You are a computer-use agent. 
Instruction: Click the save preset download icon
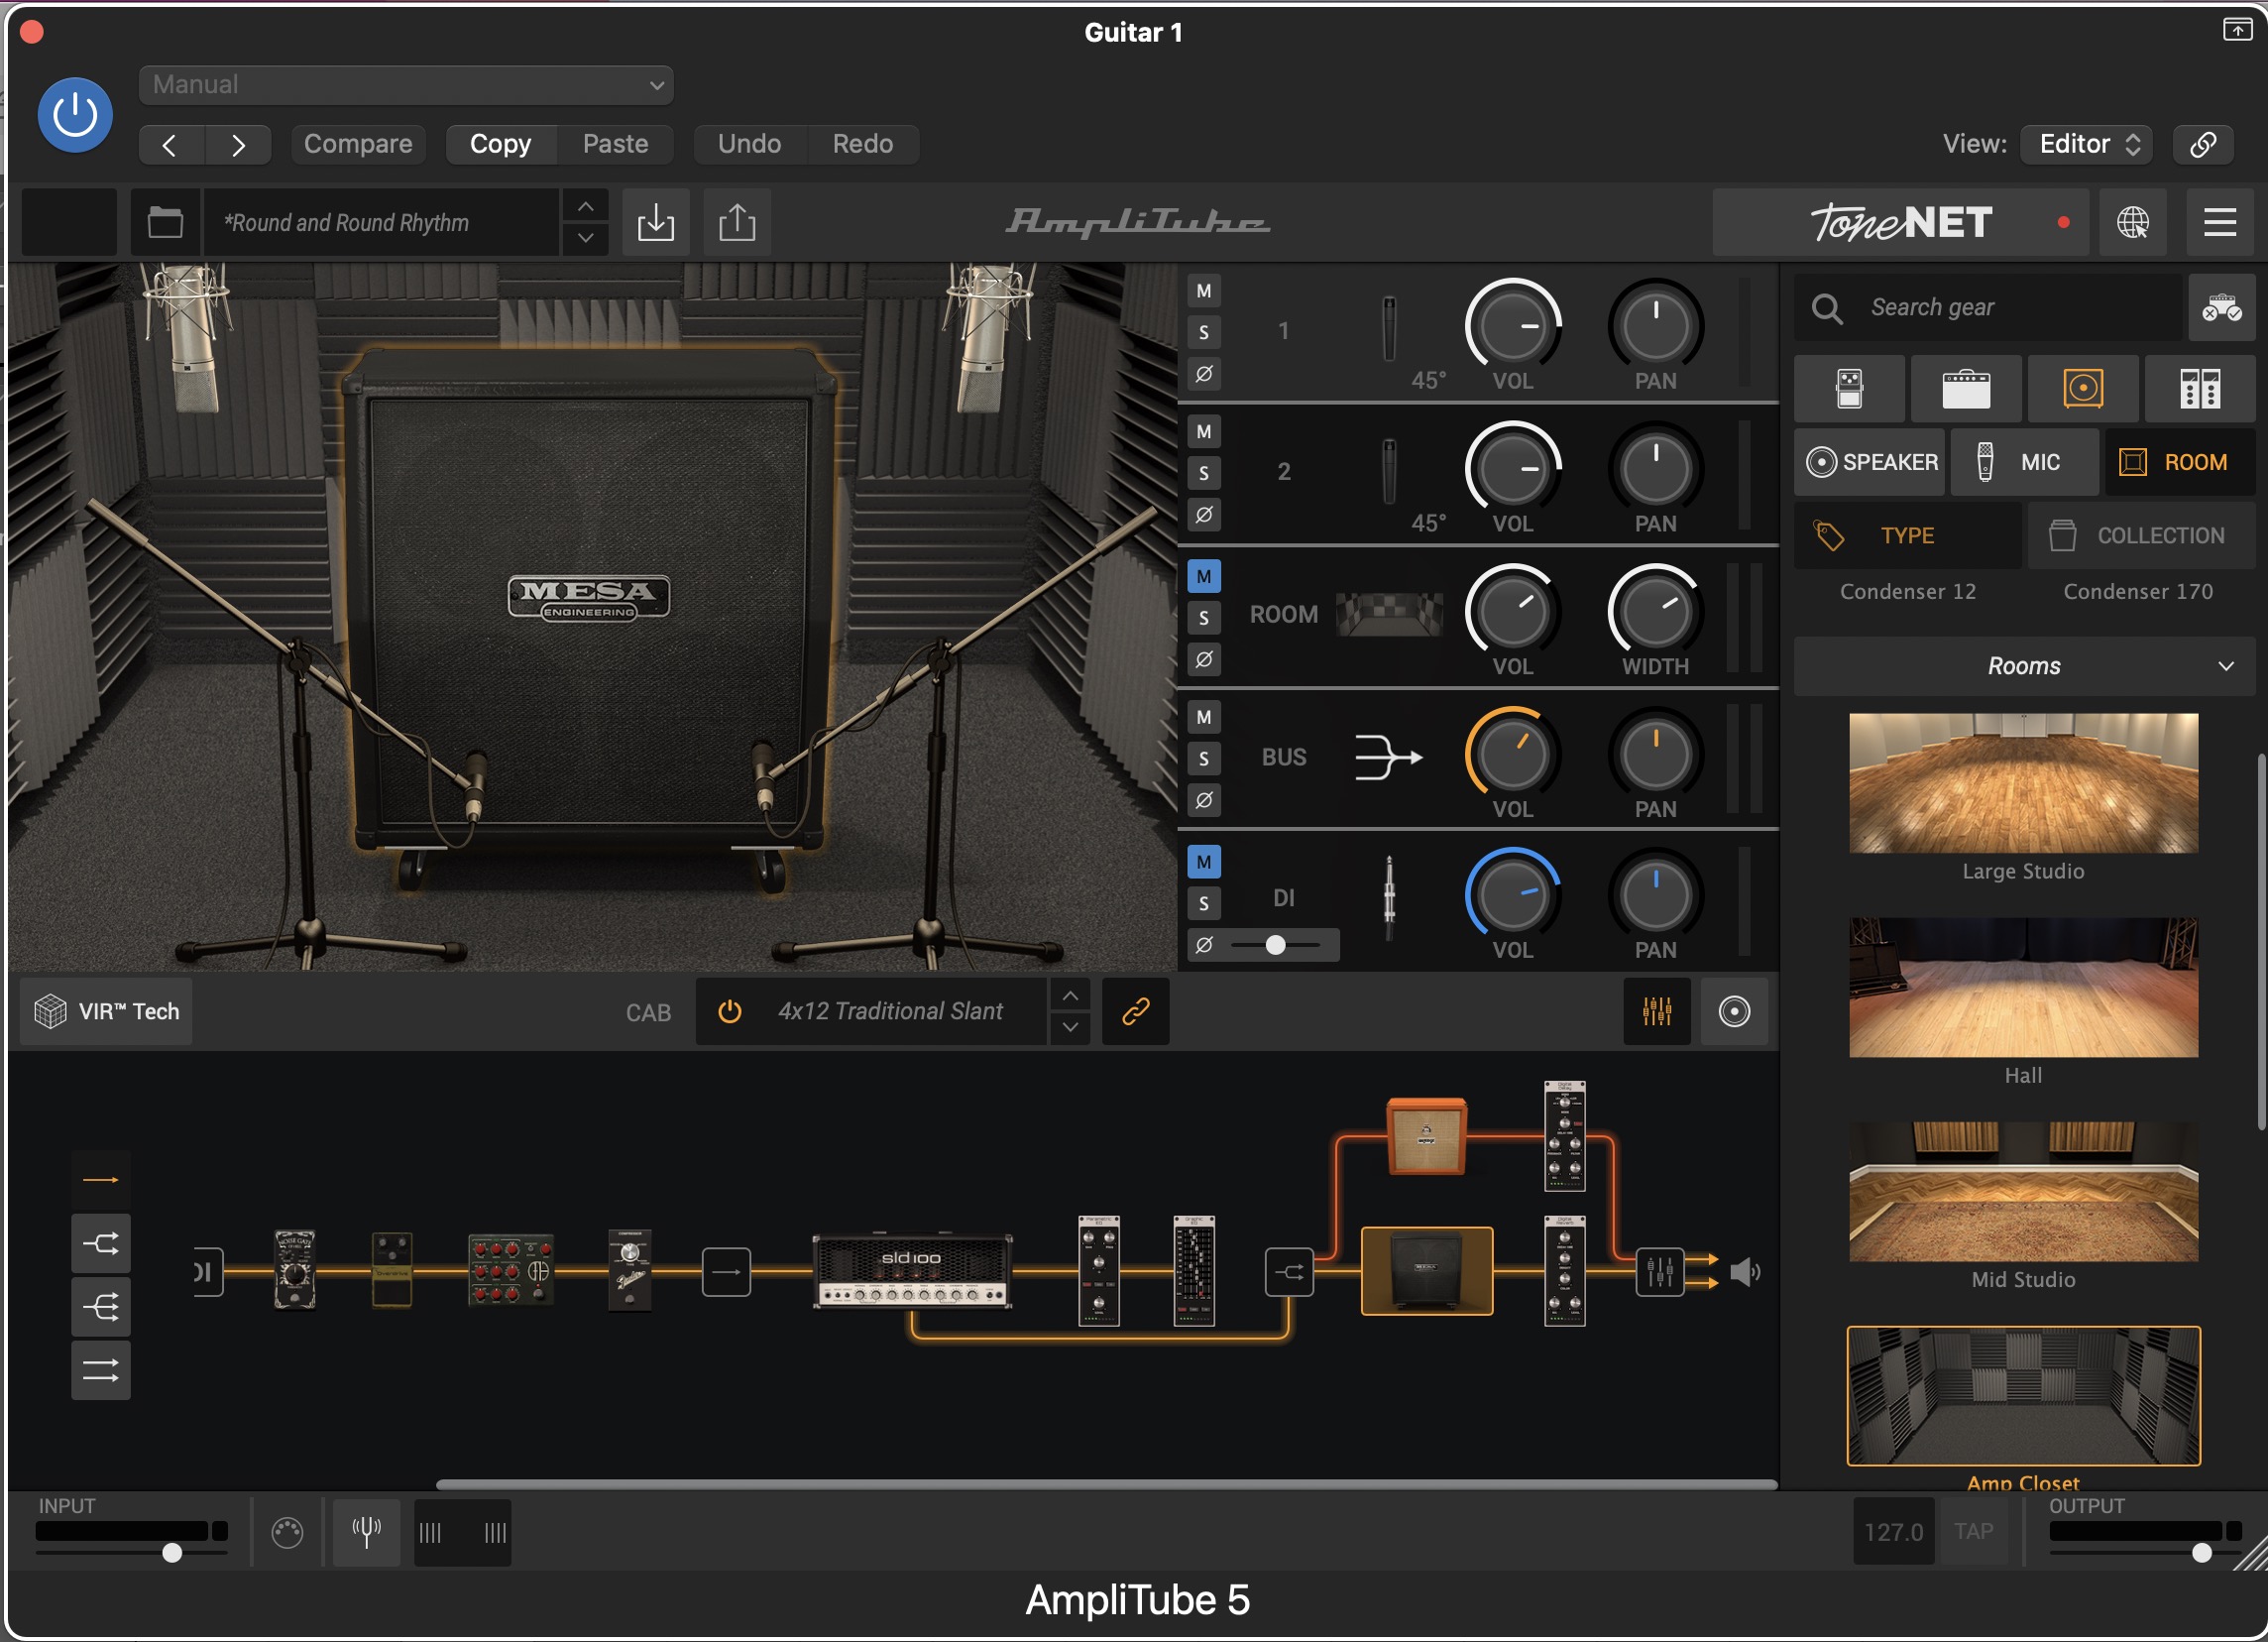pos(656,222)
